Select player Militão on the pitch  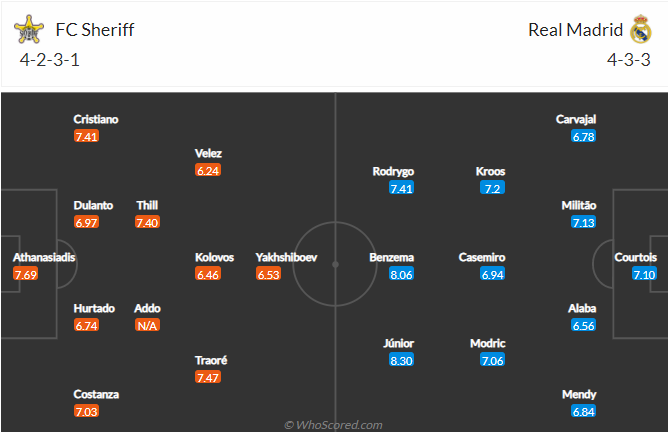point(579,205)
